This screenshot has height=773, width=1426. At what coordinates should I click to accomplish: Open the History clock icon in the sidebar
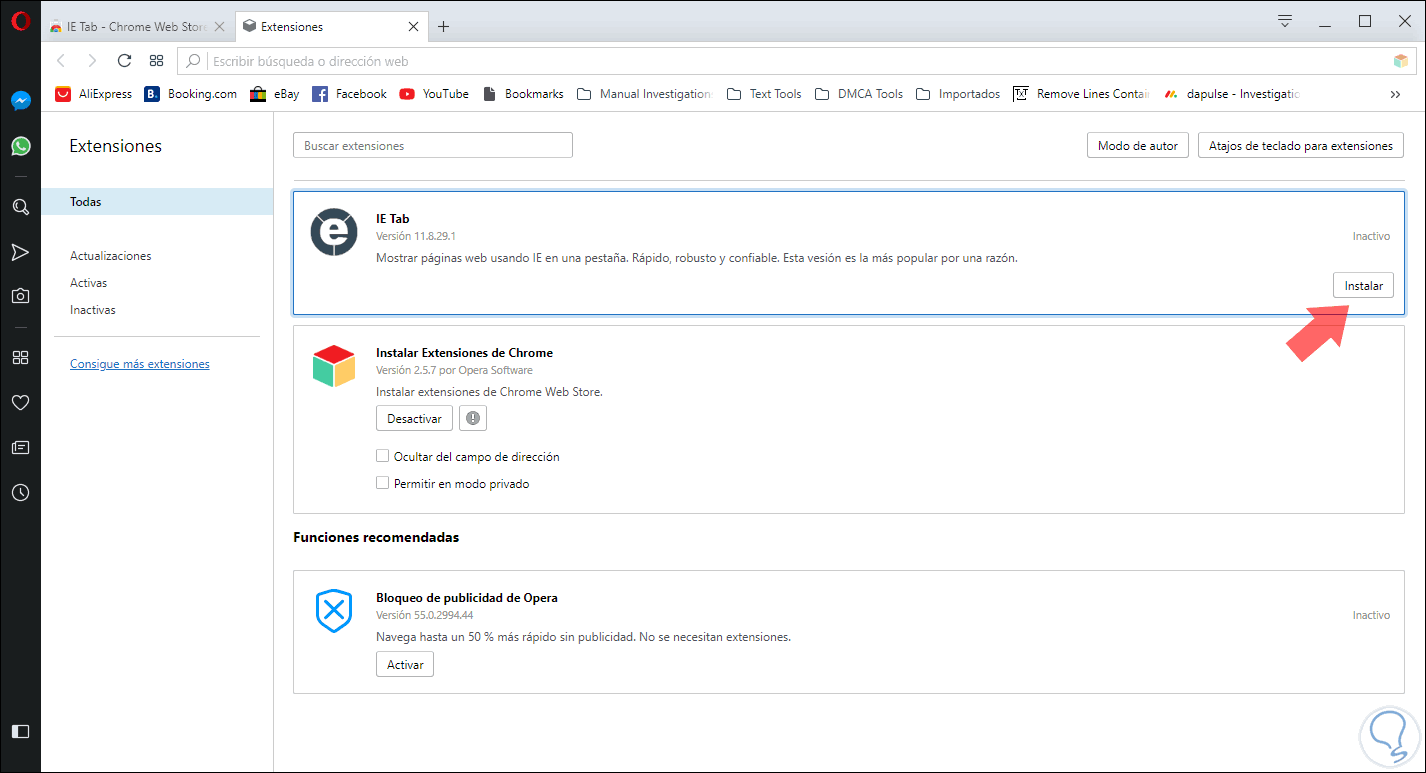coord(20,492)
